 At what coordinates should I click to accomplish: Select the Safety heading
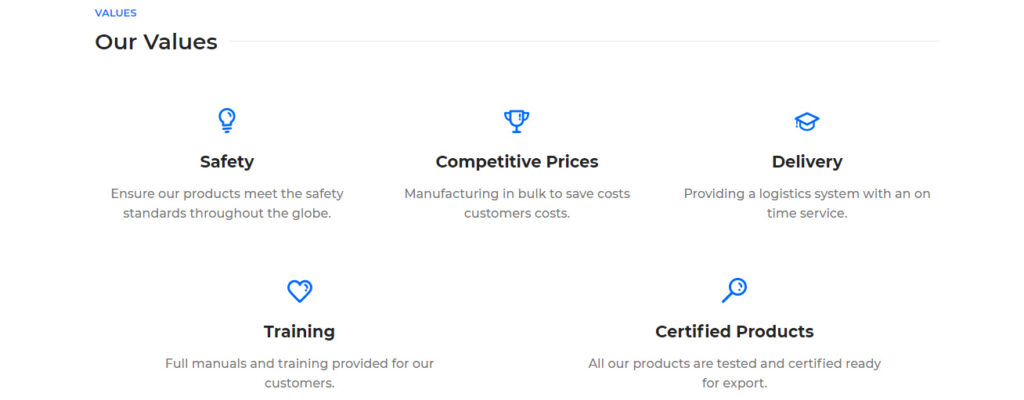click(x=227, y=161)
